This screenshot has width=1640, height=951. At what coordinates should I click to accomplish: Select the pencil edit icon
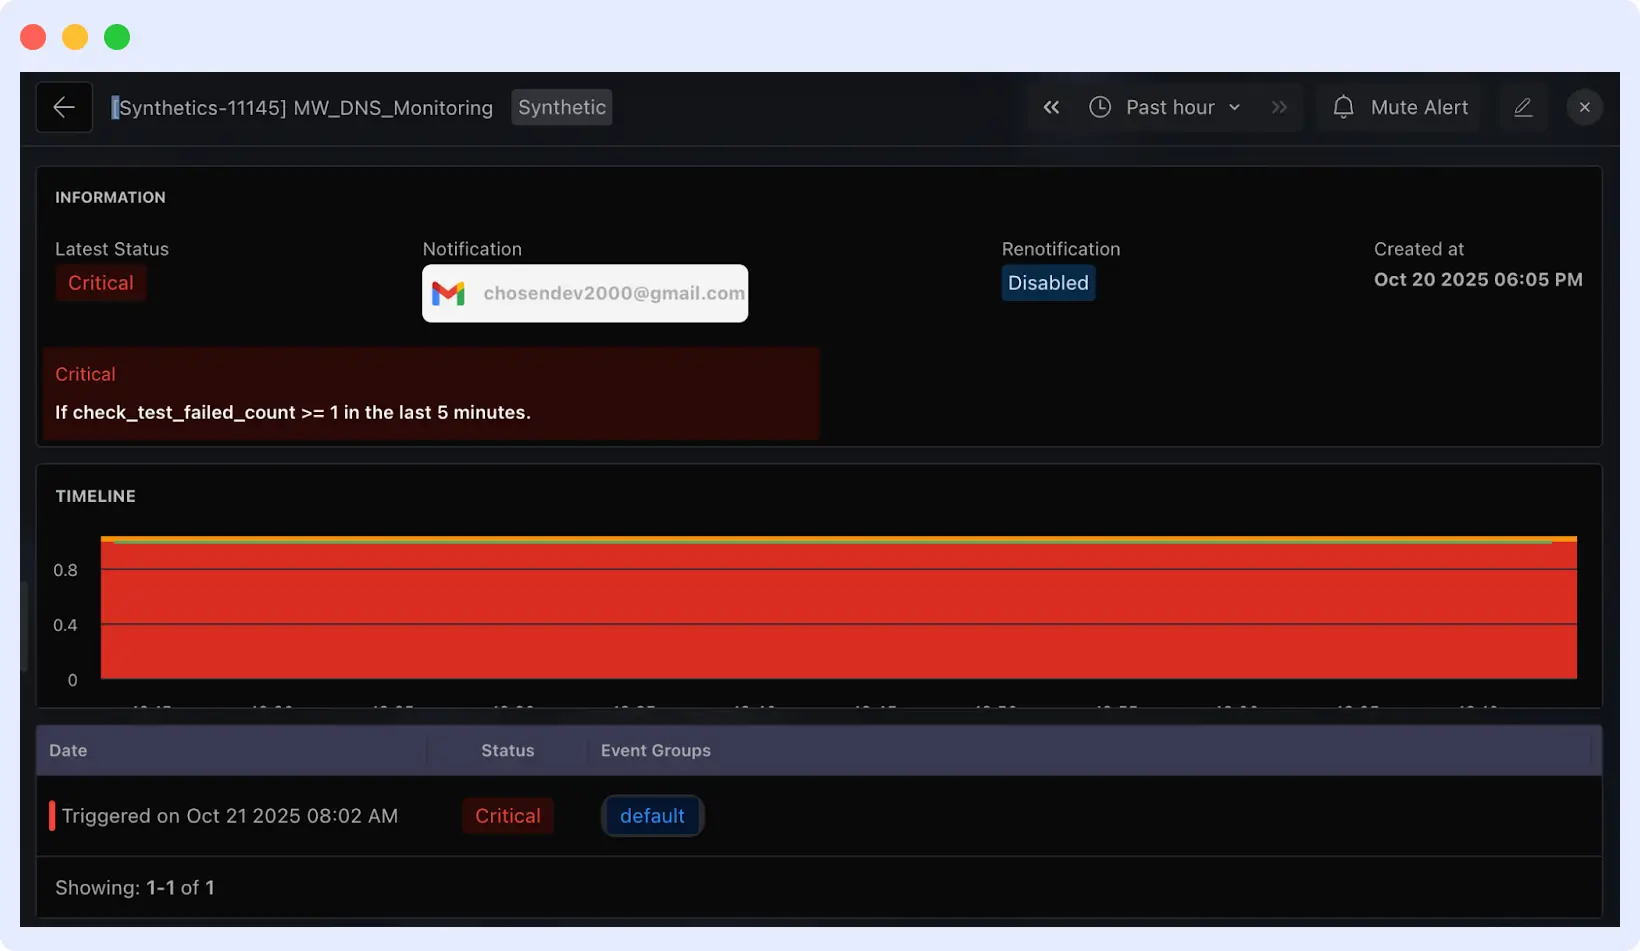coord(1523,107)
